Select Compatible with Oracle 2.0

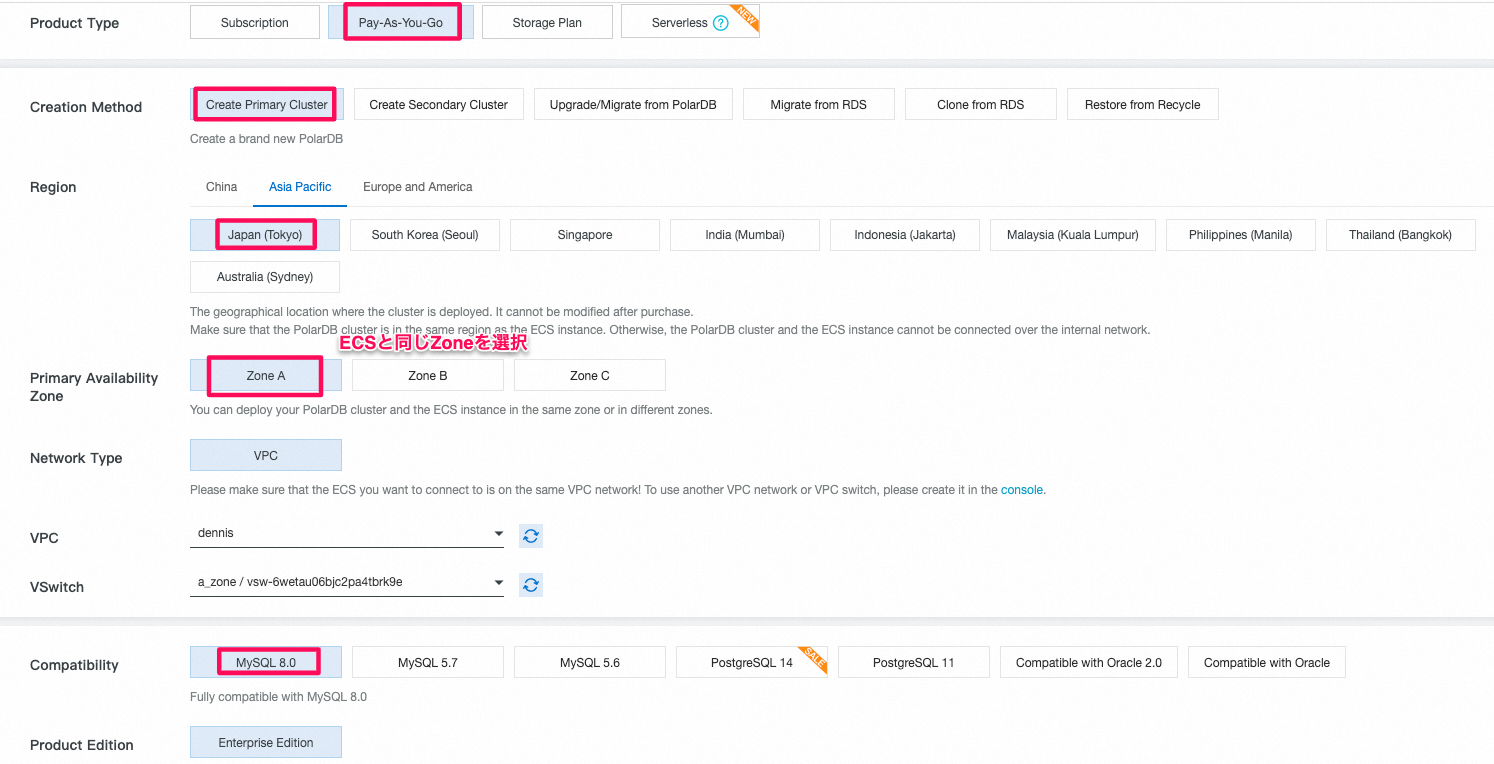point(1089,663)
